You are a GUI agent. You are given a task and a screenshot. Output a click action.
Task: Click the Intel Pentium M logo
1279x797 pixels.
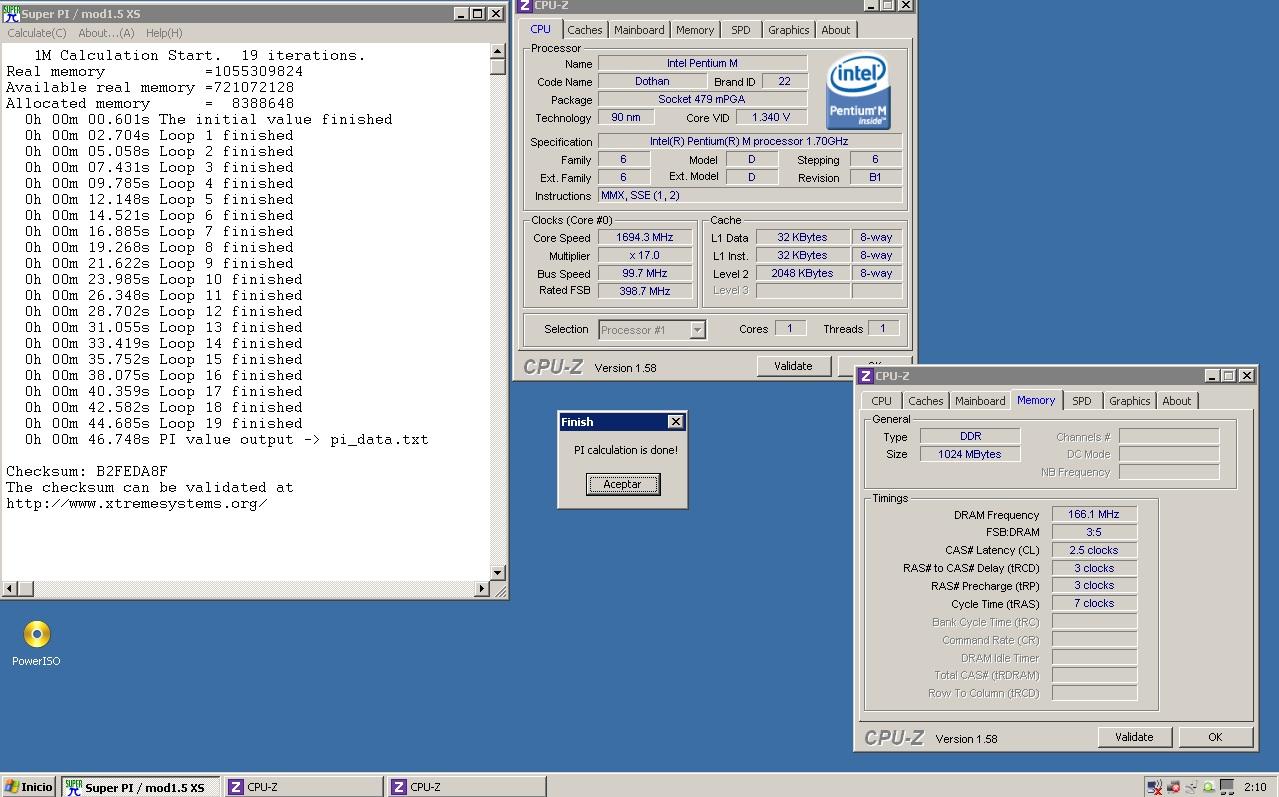click(858, 92)
